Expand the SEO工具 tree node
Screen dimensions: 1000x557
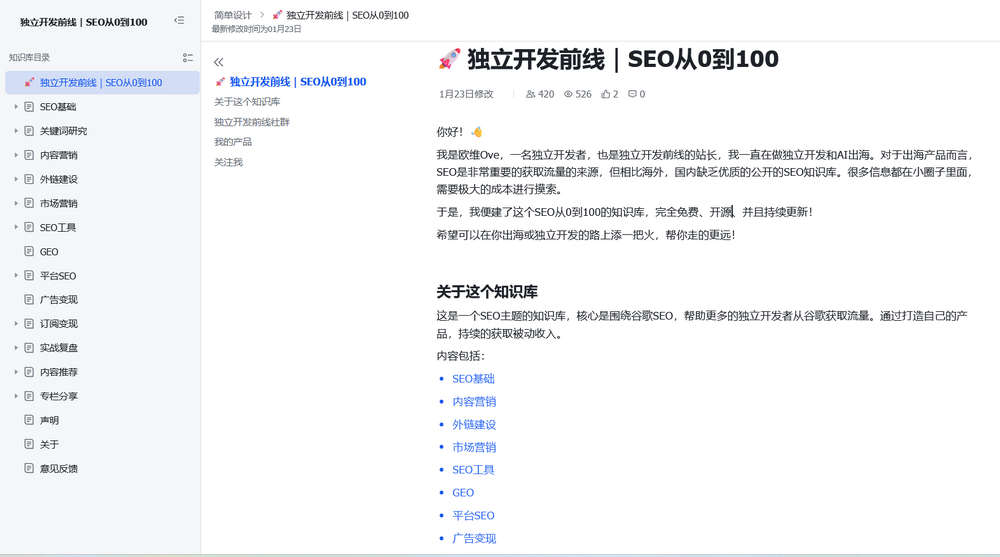click(x=16, y=227)
